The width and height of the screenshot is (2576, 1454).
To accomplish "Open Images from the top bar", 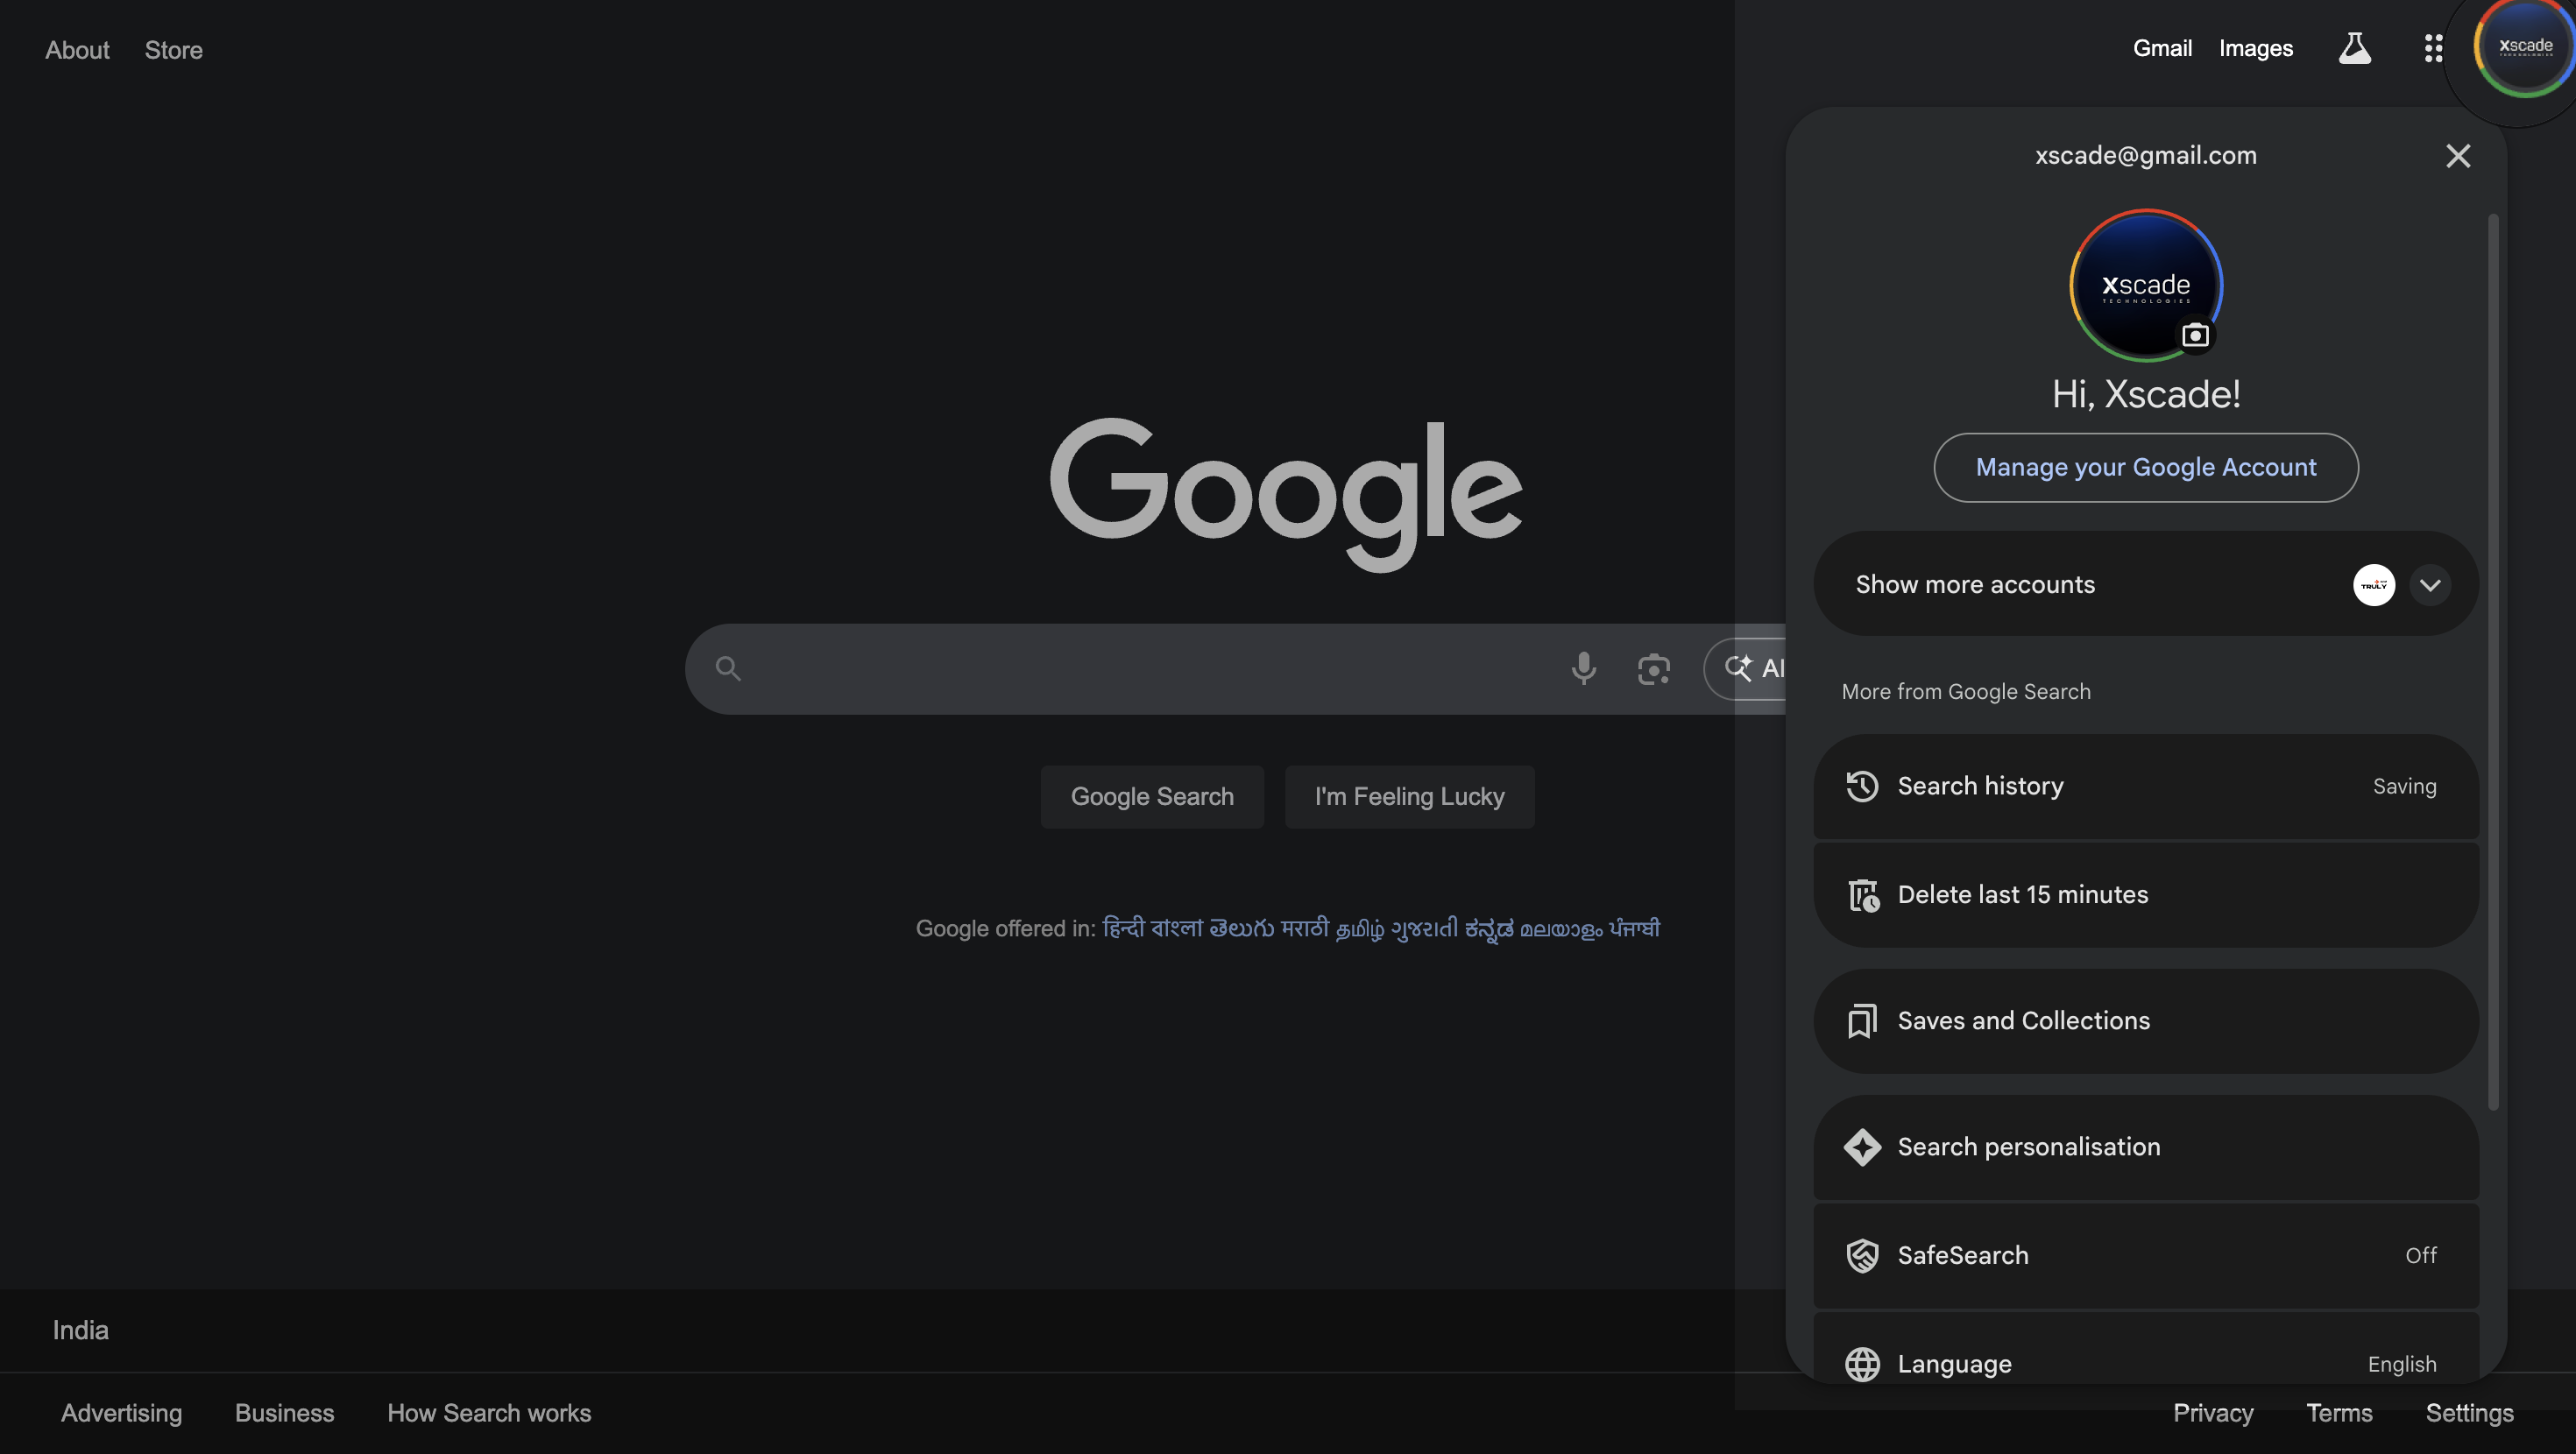I will (2256, 48).
